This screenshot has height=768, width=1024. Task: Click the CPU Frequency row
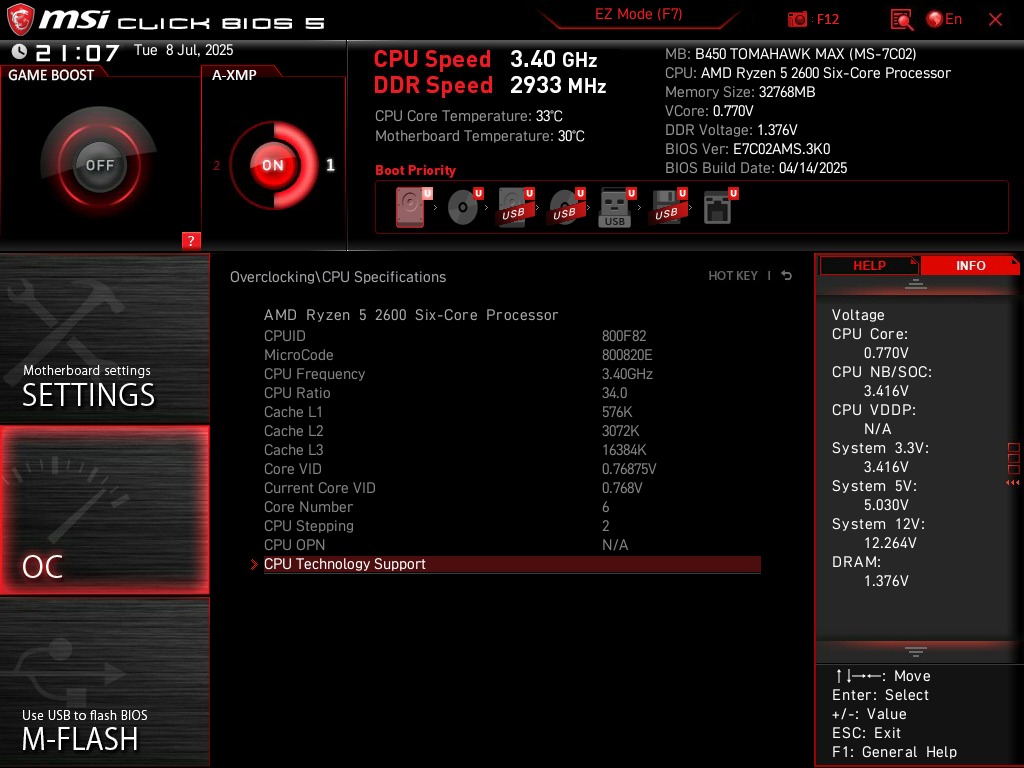pos(512,374)
